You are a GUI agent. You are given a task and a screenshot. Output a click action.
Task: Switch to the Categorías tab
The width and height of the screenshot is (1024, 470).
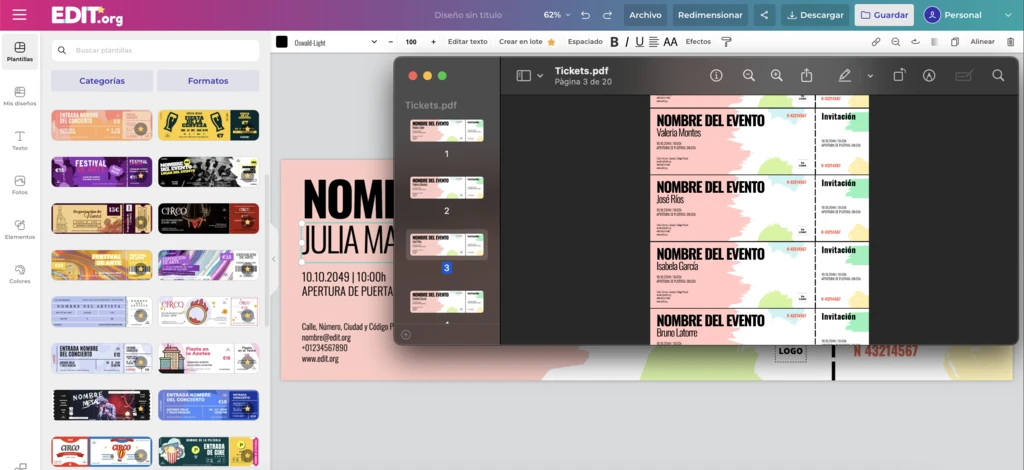pyautogui.click(x=102, y=80)
